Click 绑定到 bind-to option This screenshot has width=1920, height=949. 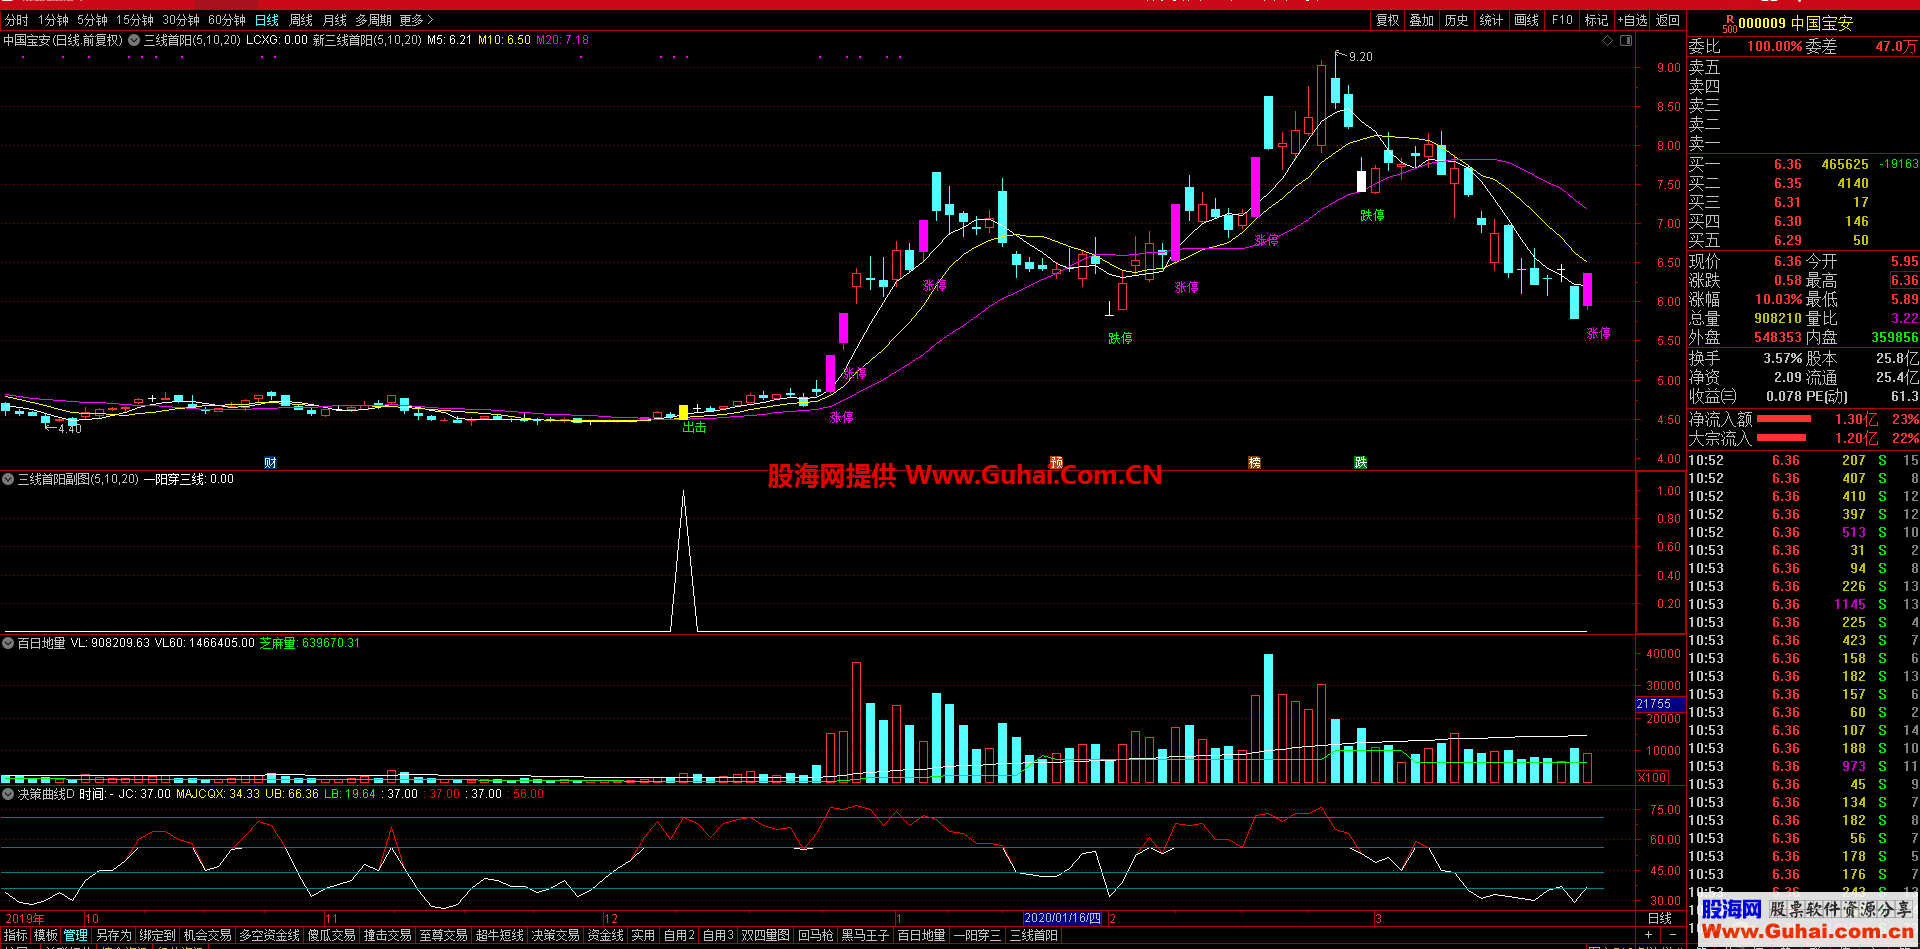[x=158, y=935]
